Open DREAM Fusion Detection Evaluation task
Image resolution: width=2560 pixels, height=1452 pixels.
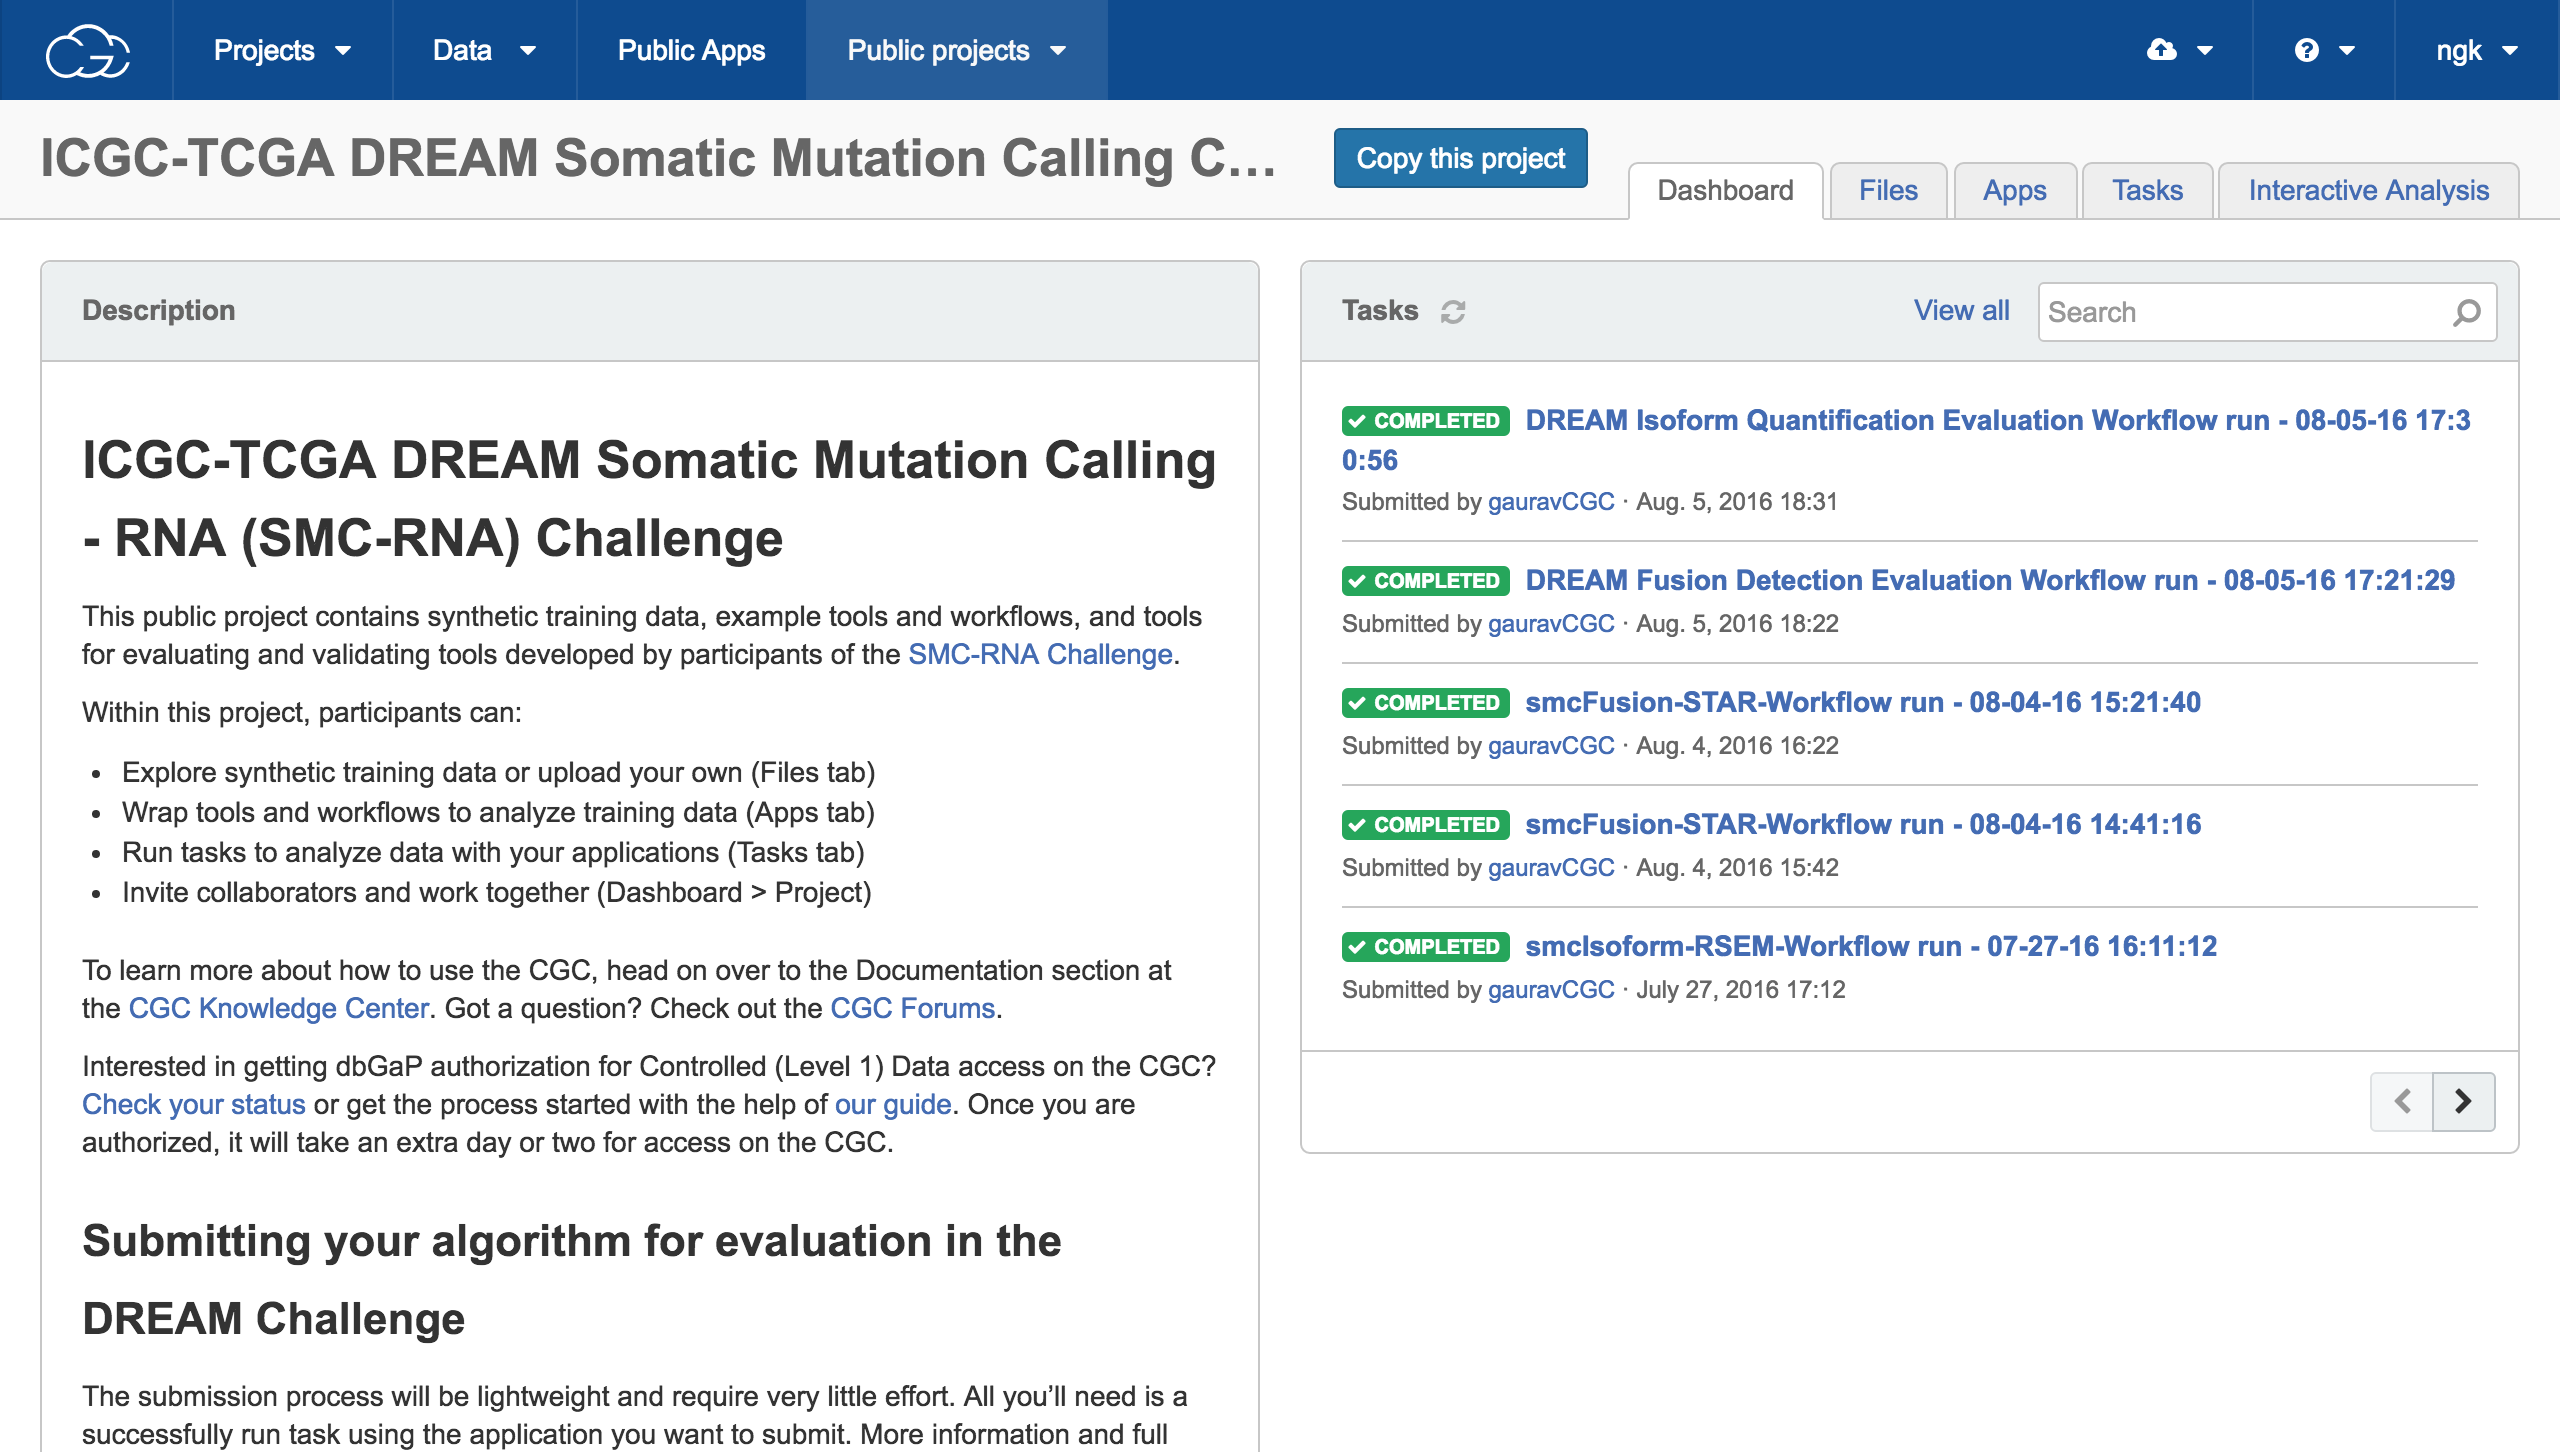pos(1989,580)
